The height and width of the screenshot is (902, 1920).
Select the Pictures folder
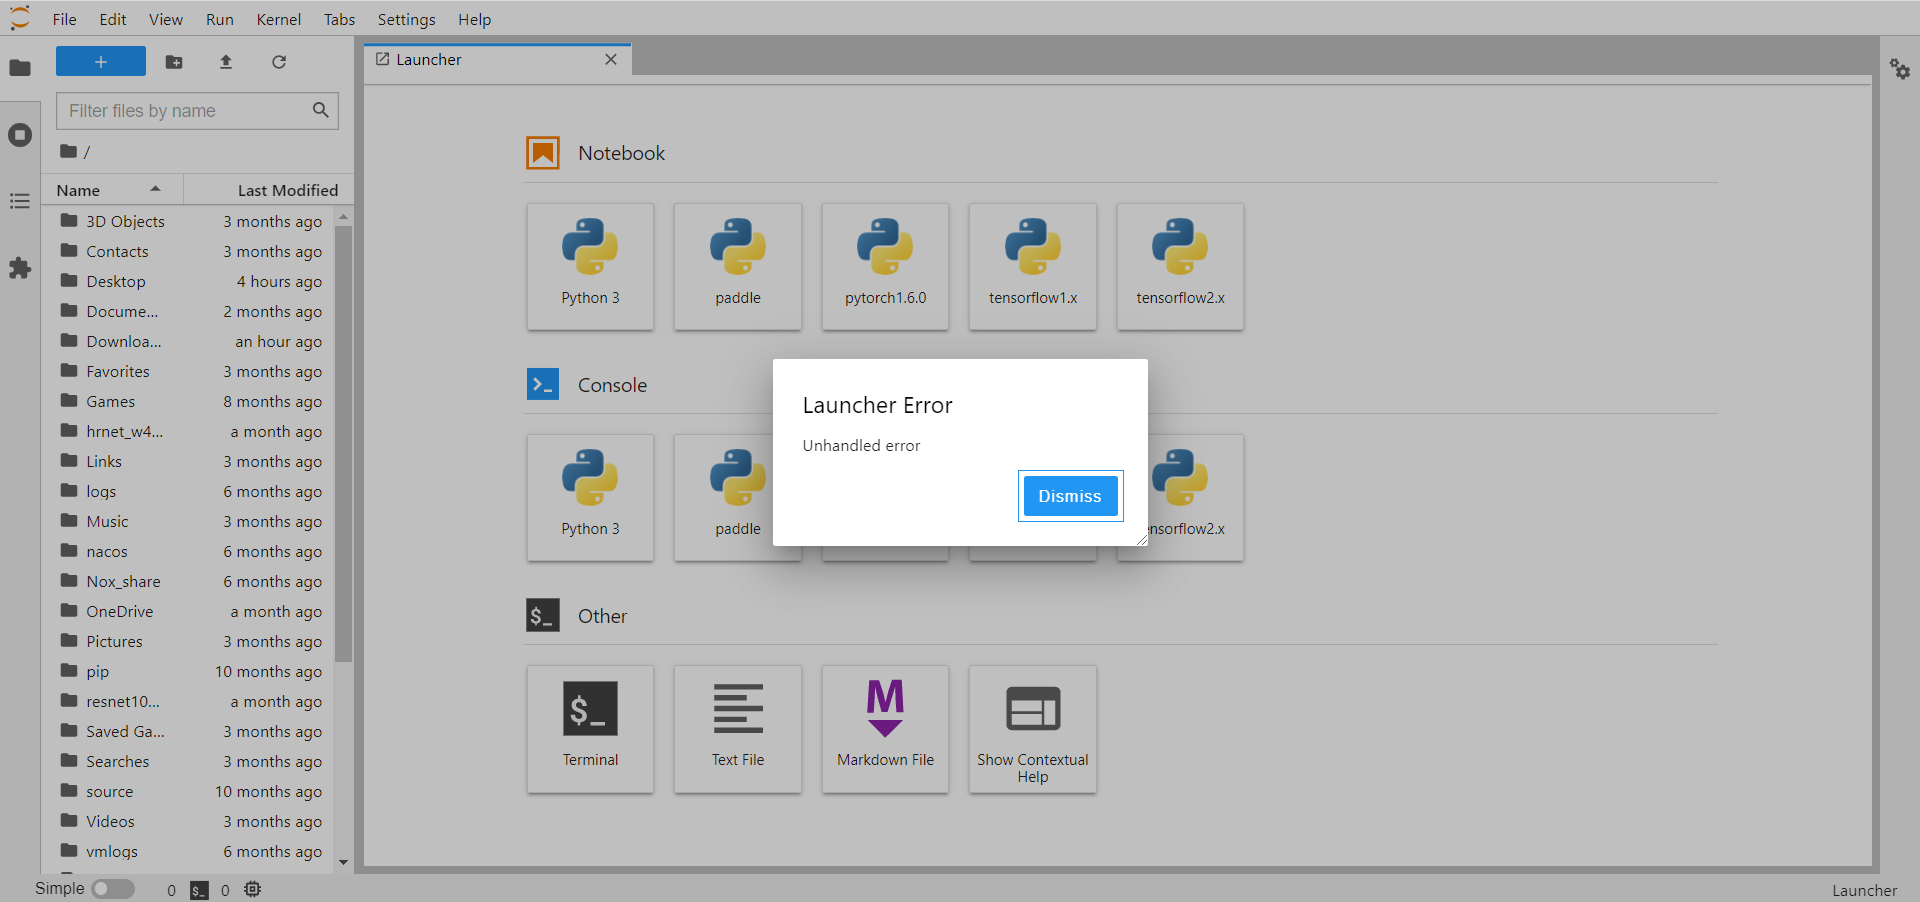tap(188, 641)
